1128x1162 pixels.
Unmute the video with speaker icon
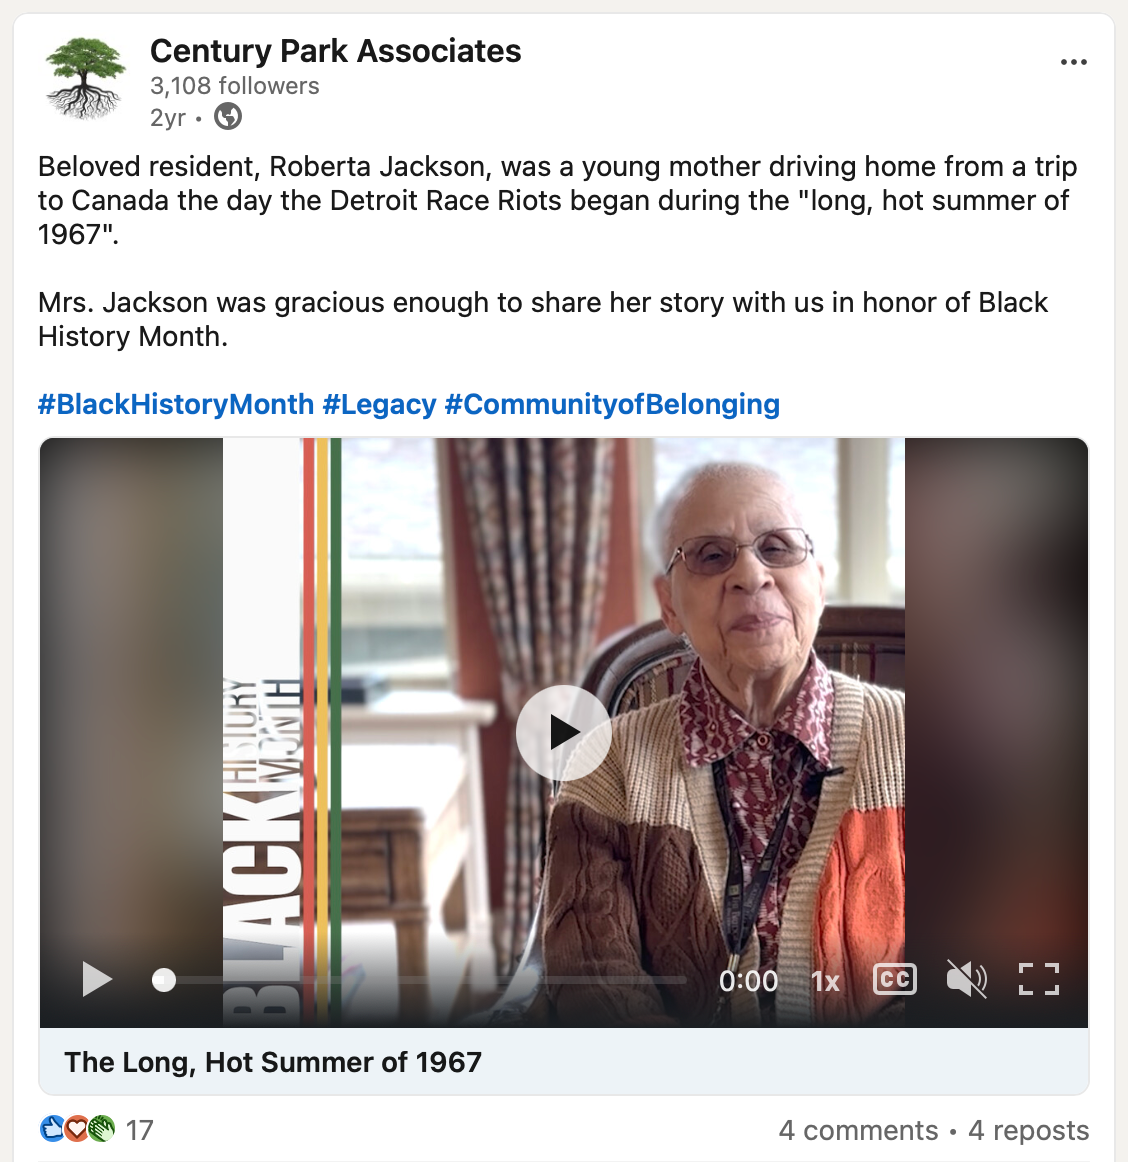(966, 979)
